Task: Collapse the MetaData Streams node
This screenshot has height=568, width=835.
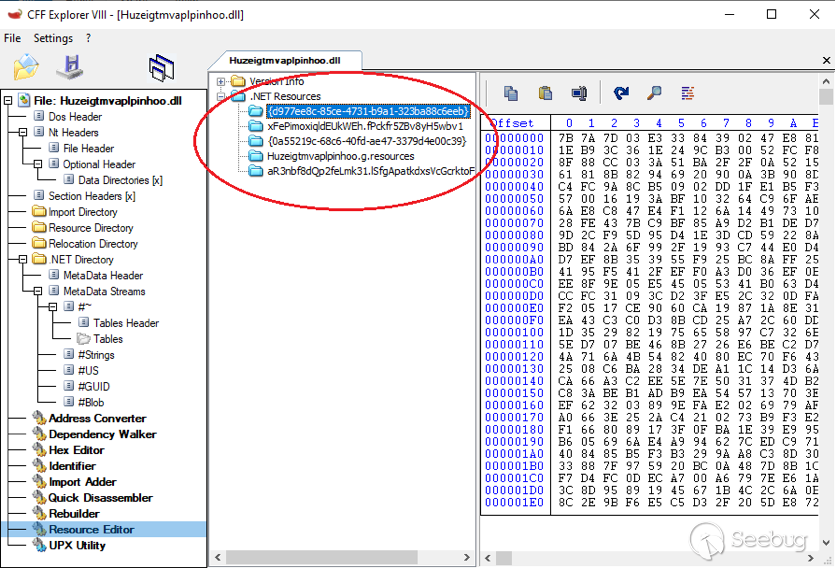Action: 38,291
